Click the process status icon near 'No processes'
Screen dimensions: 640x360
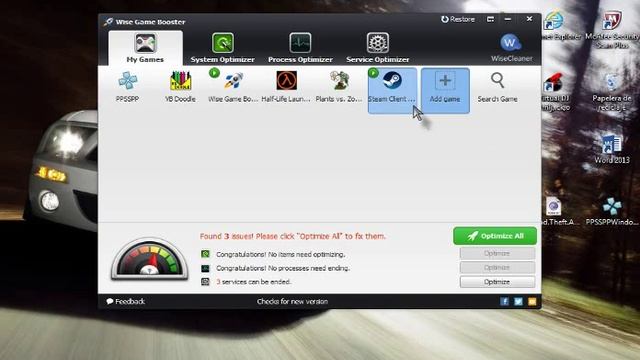point(205,268)
